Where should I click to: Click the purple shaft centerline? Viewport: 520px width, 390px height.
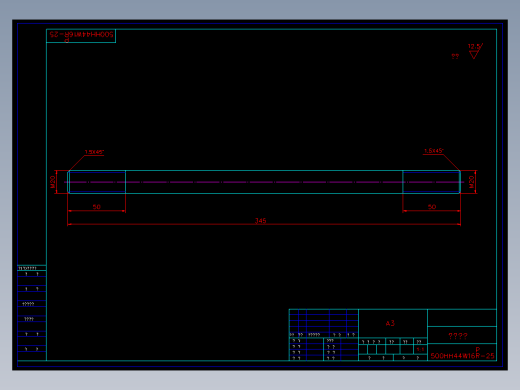(264, 182)
